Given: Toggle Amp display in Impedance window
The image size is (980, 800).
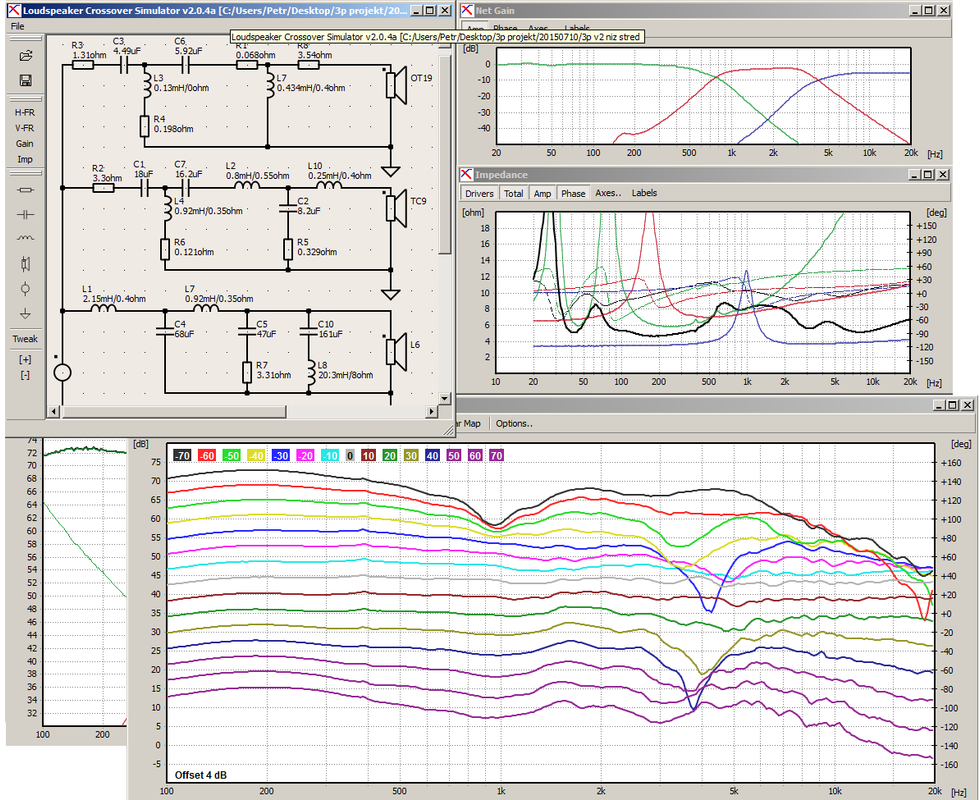Looking at the screenshot, I should point(542,194).
